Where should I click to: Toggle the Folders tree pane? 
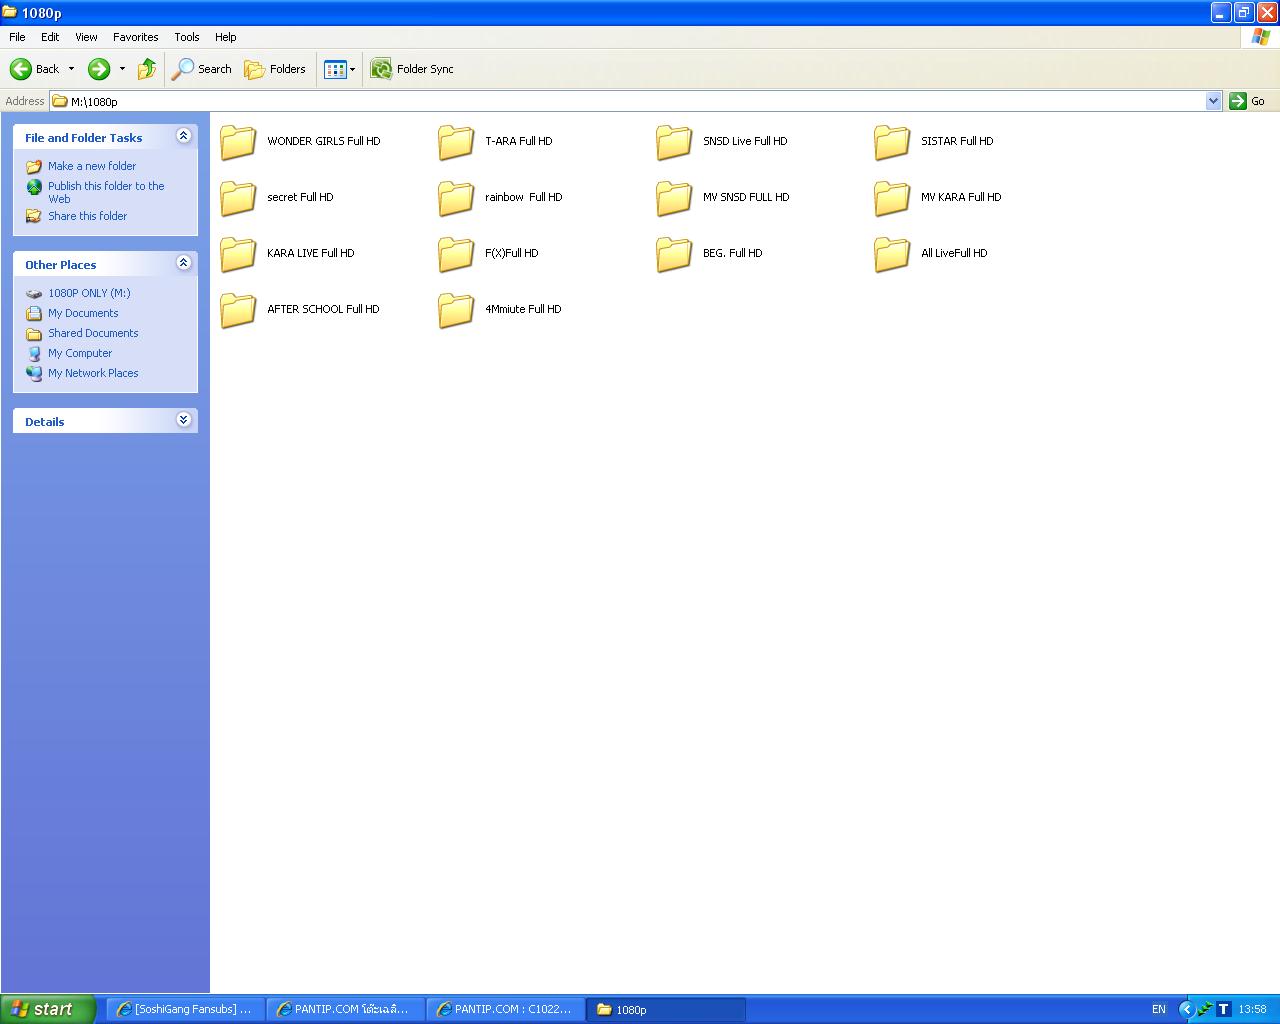coord(275,69)
